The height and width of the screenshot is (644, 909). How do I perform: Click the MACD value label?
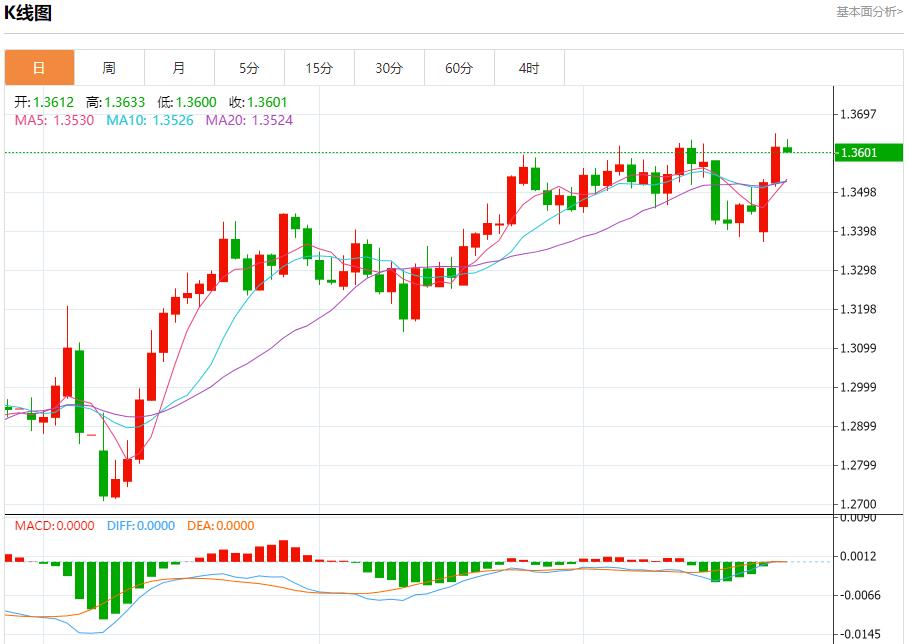[54, 525]
